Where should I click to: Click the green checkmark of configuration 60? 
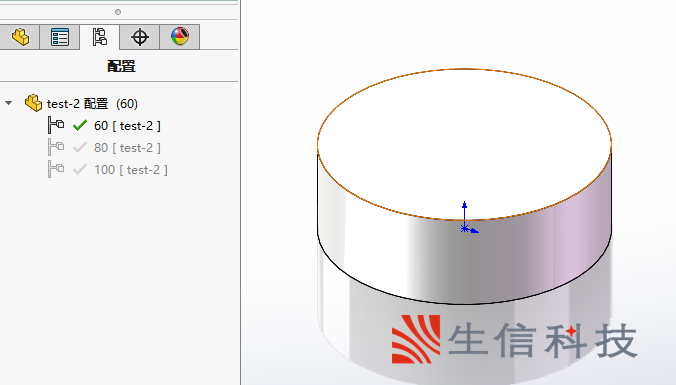click(x=80, y=125)
